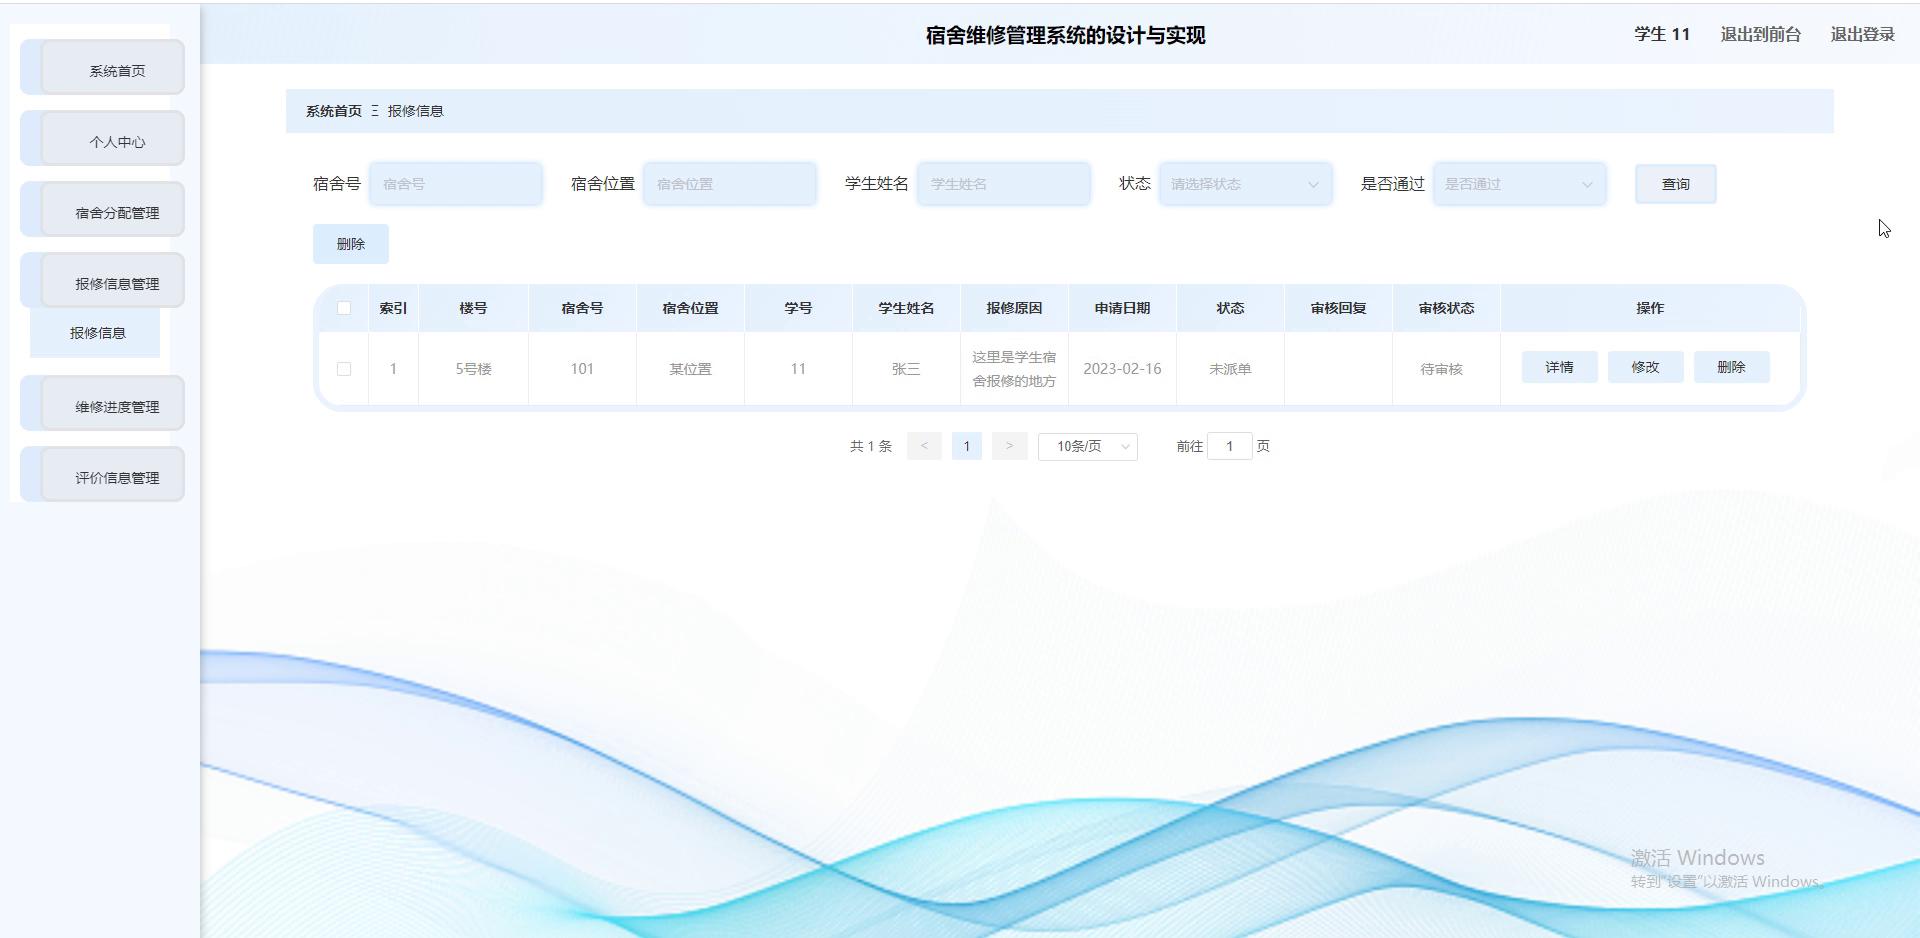Click the page title 宿舍维修管理系统的设计与实现
1920x938 pixels.
(1066, 35)
